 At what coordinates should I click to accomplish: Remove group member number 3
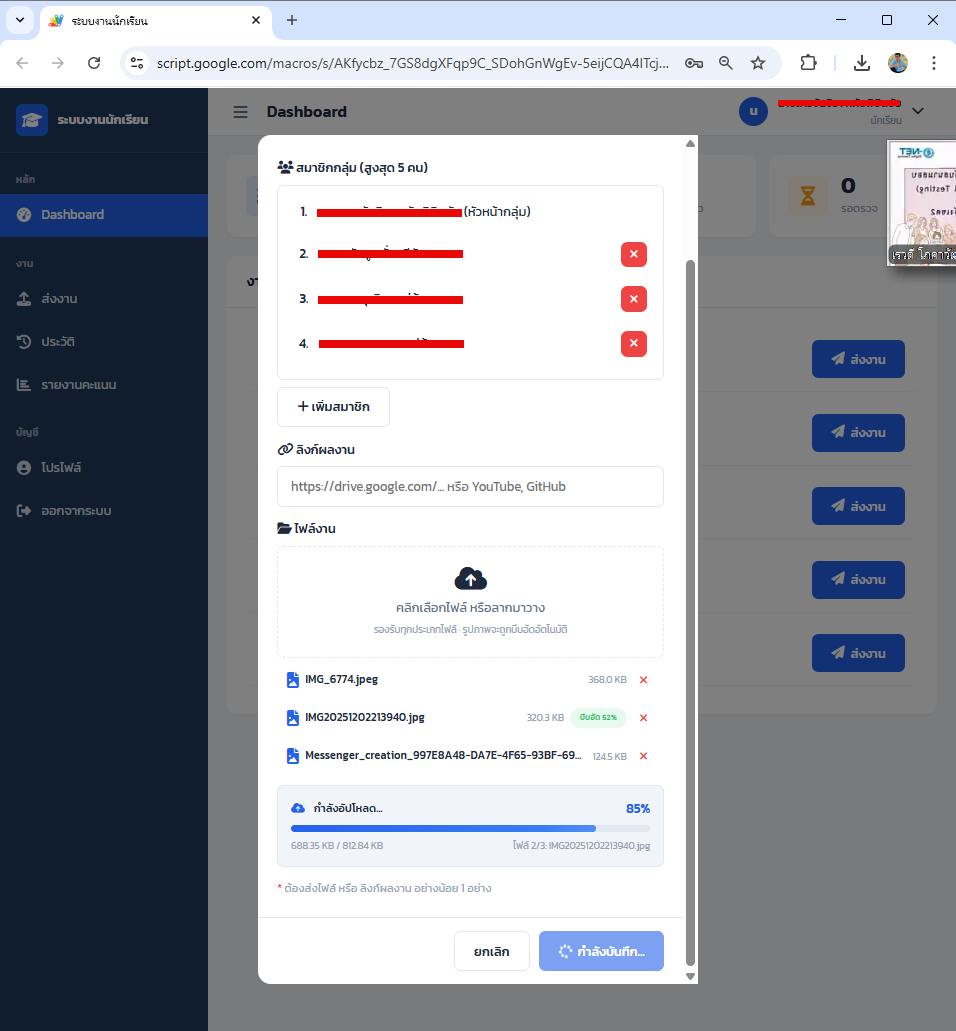[x=634, y=299]
